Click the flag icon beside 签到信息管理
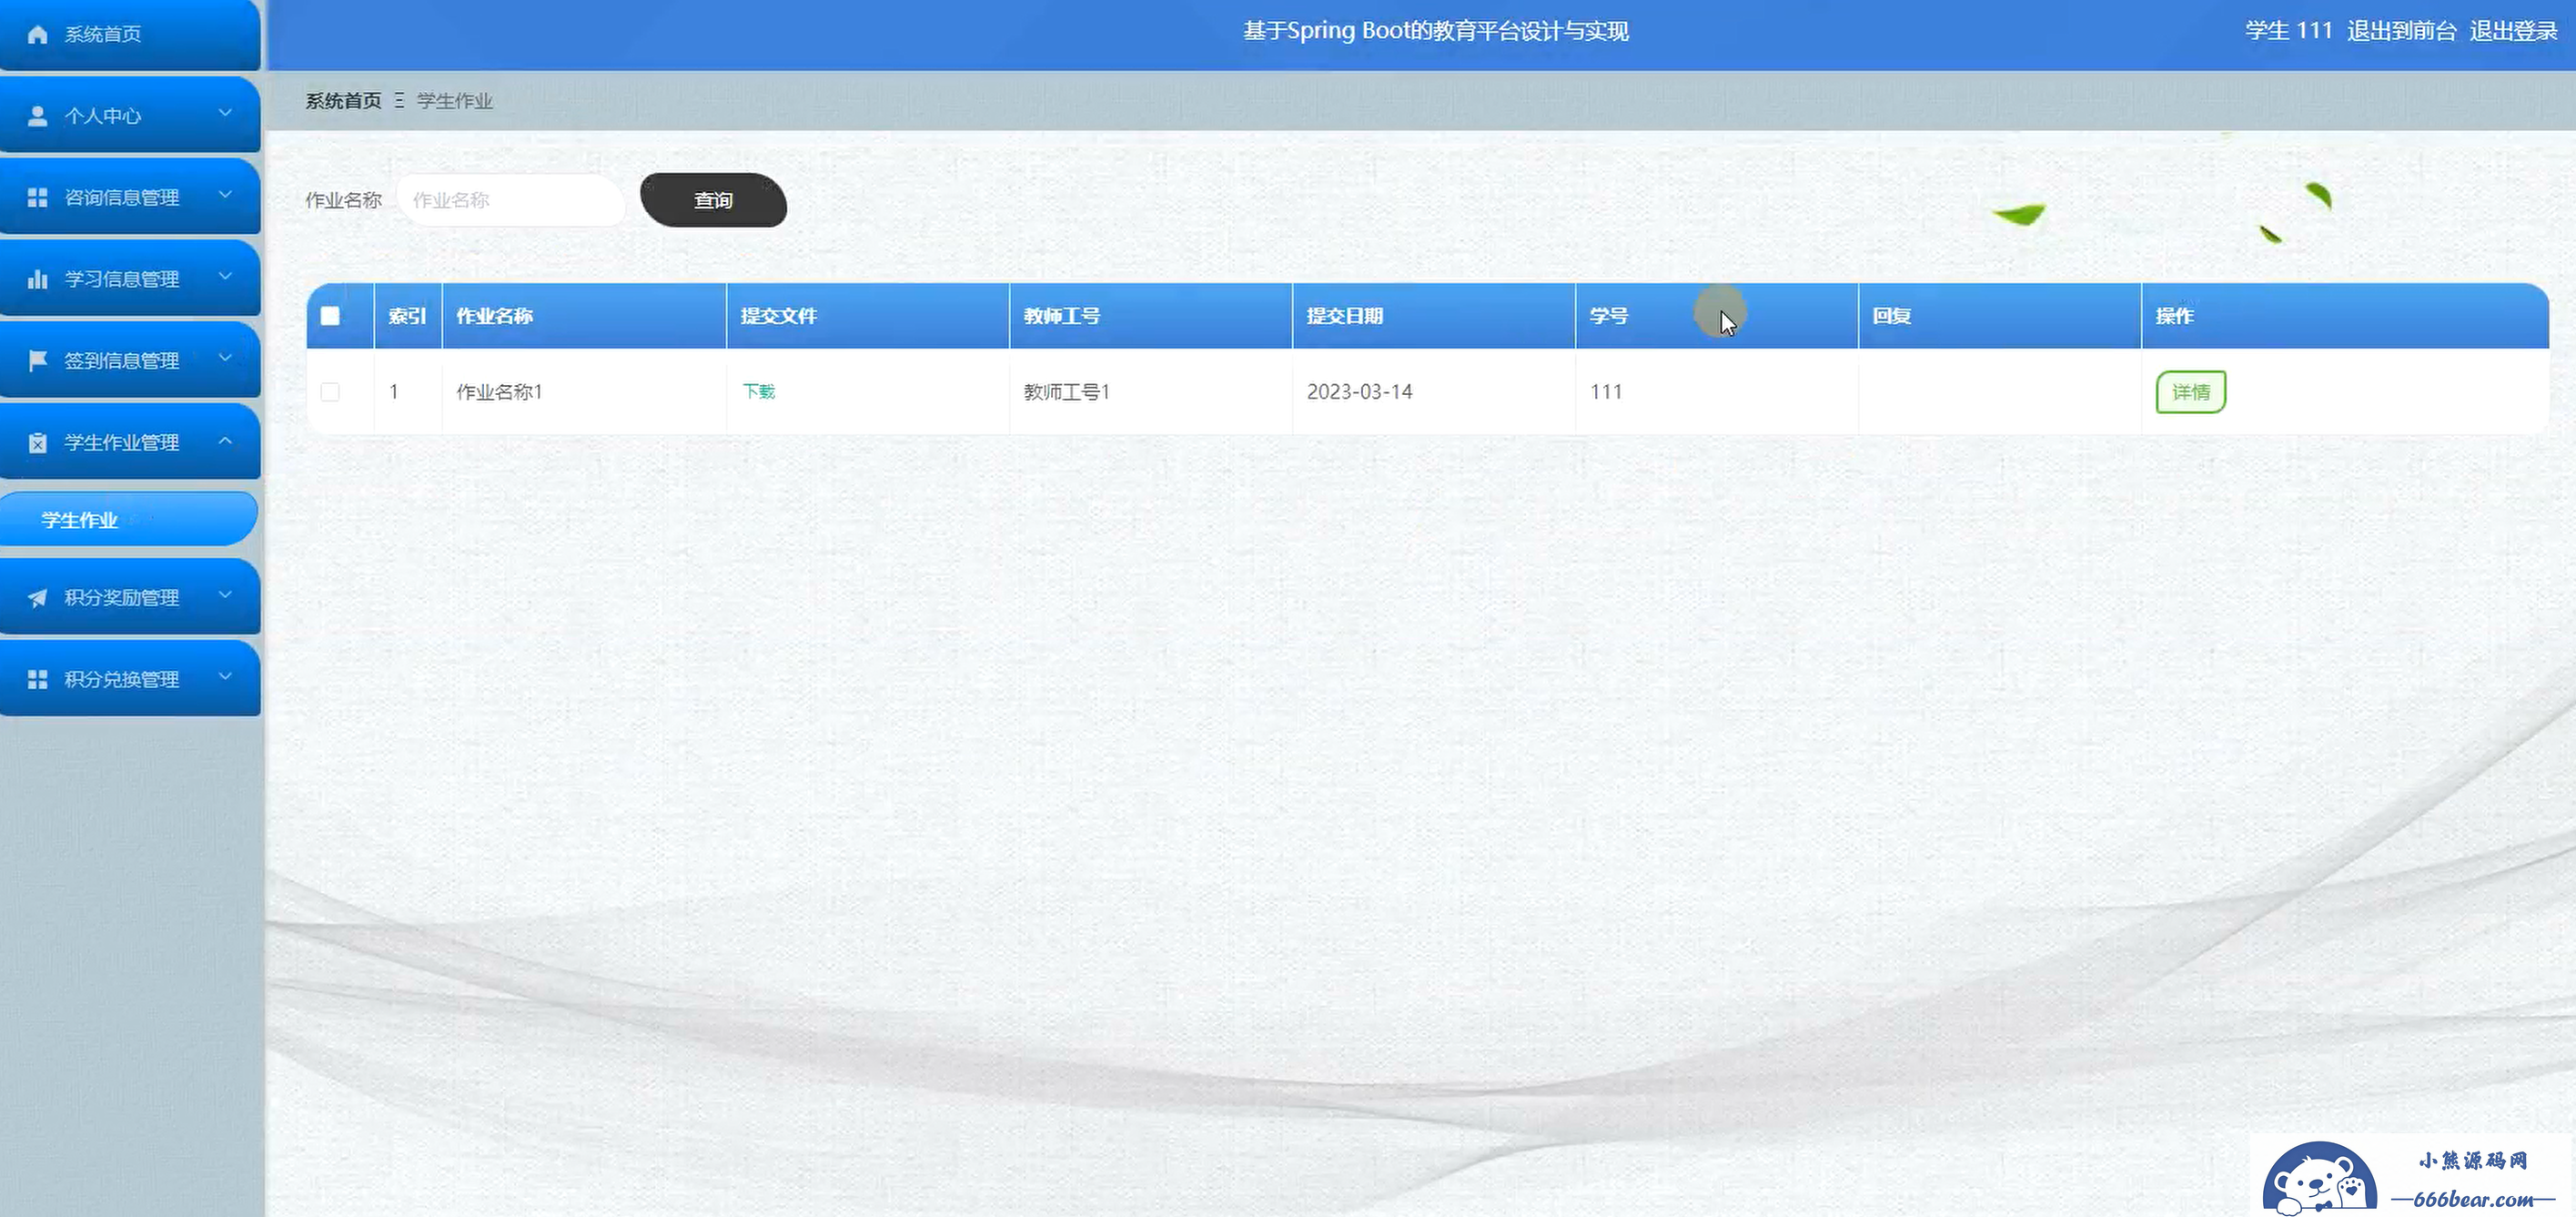The height and width of the screenshot is (1217, 2576). click(x=38, y=361)
